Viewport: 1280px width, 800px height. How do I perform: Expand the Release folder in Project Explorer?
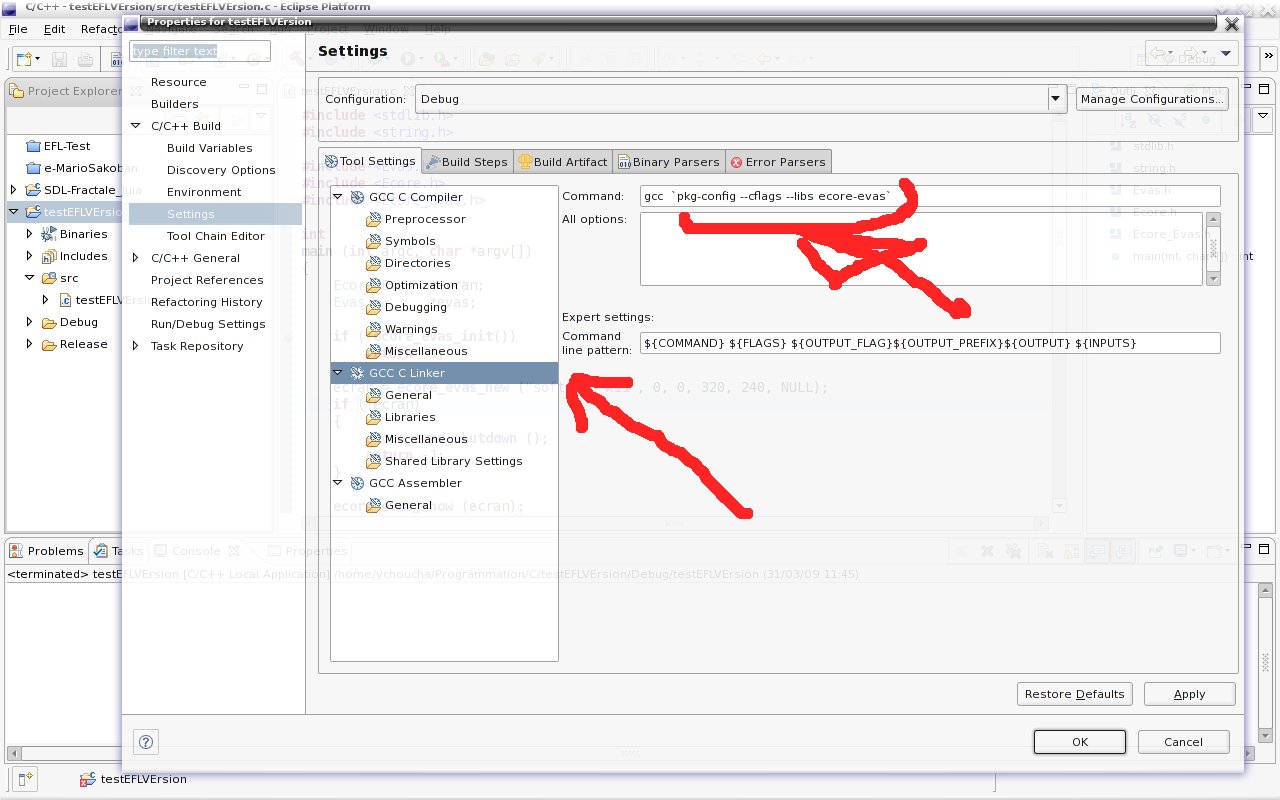click(x=30, y=344)
